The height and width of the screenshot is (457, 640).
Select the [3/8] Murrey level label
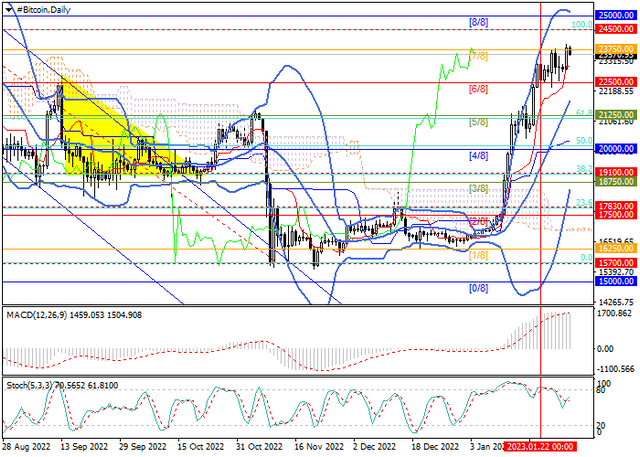(x=478, y=189)
